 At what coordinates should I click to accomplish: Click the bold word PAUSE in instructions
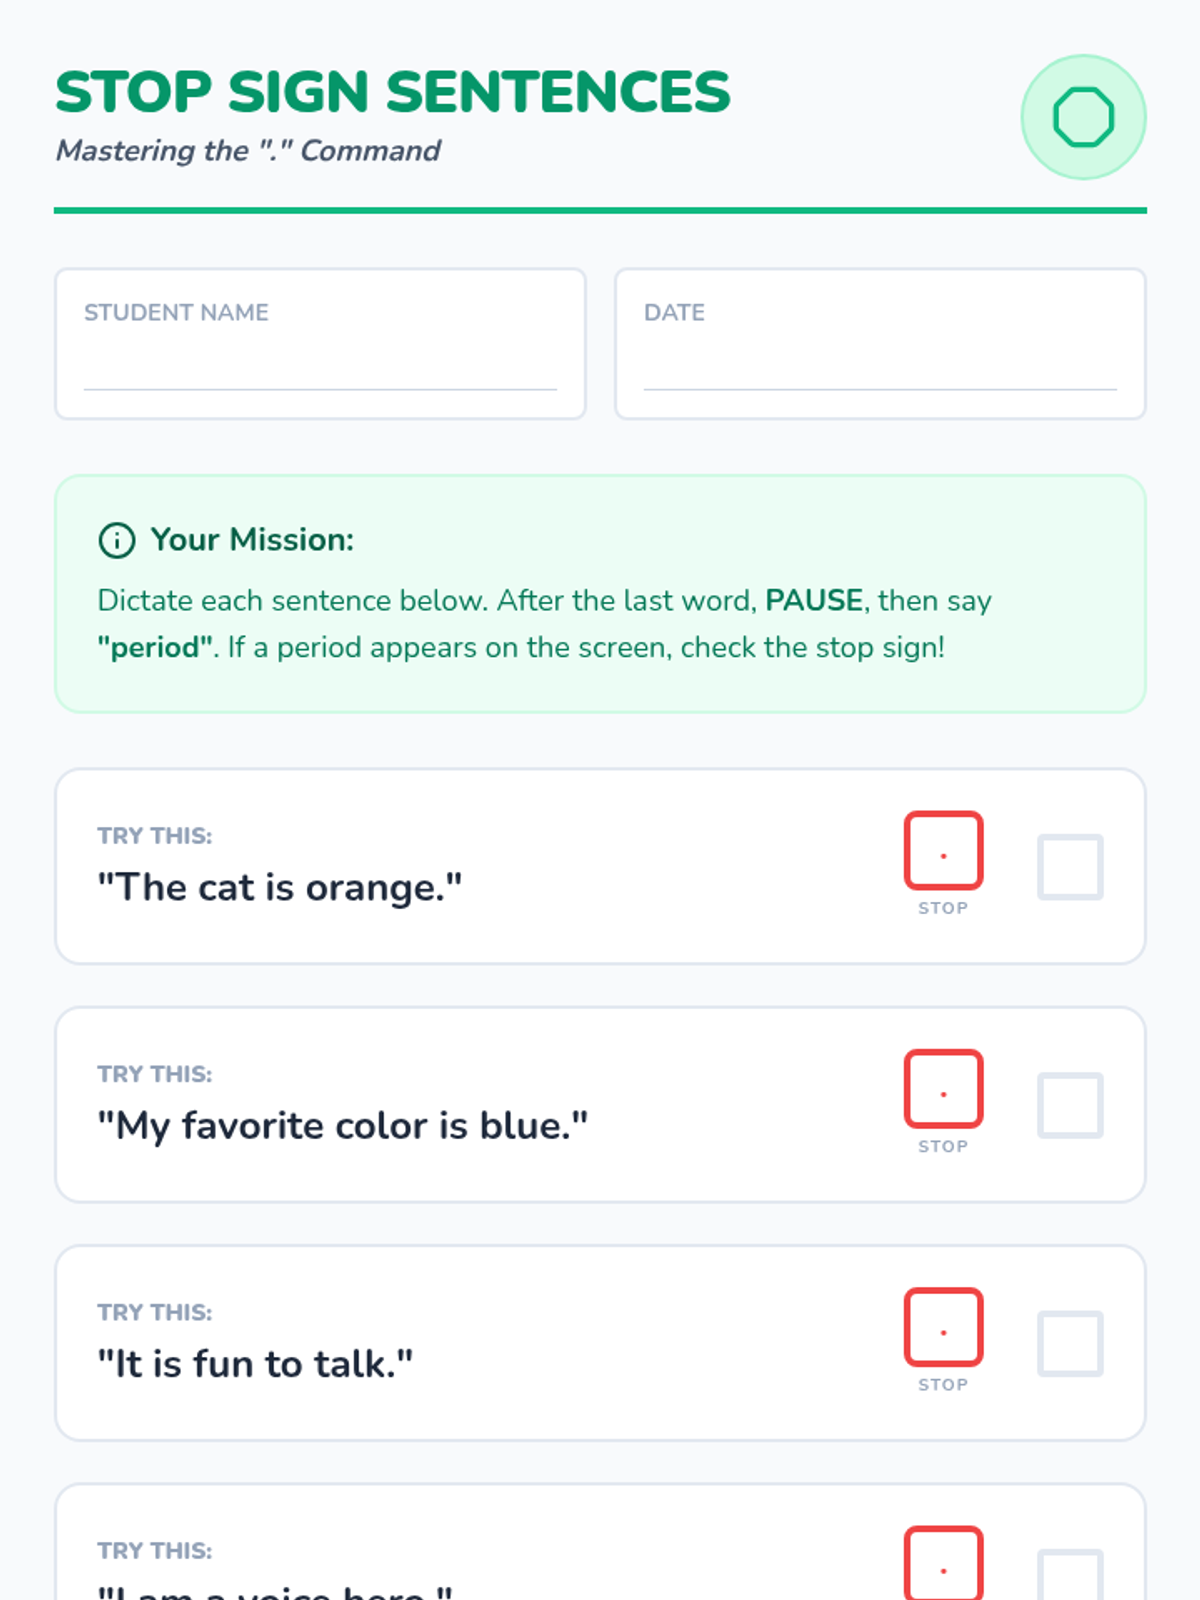pyautogui.click(x=814, y=600)
